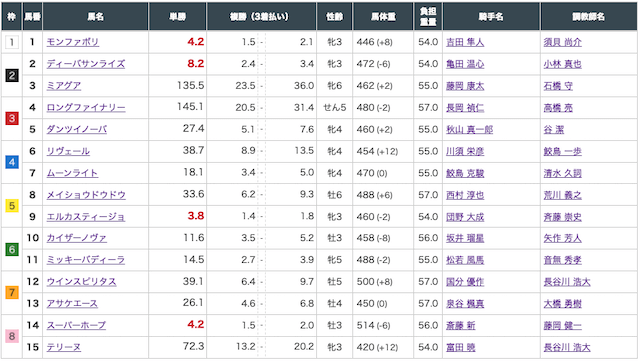The width and height of the screenshot is (640, 361).
Task: Select the red frame 3 box
Action: point(12,118)
